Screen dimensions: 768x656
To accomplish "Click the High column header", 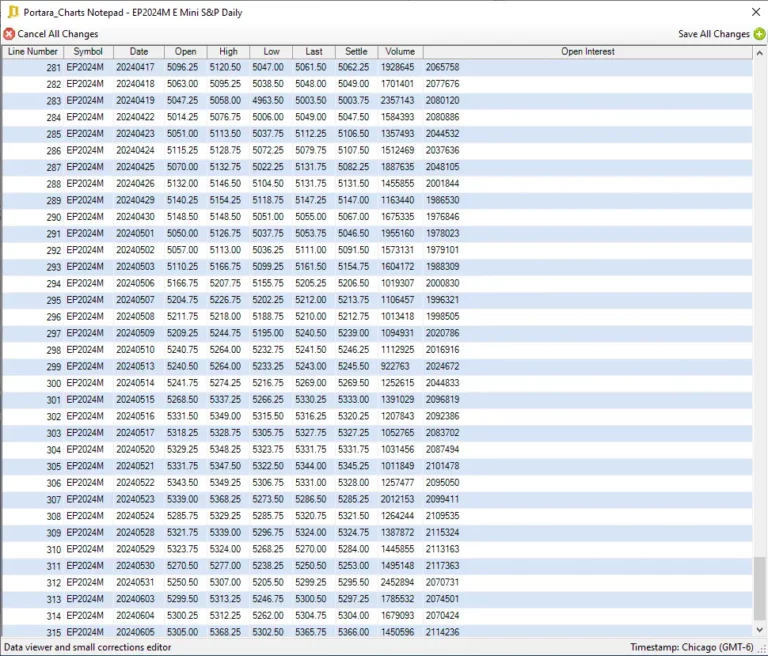I will click(228, 51).
